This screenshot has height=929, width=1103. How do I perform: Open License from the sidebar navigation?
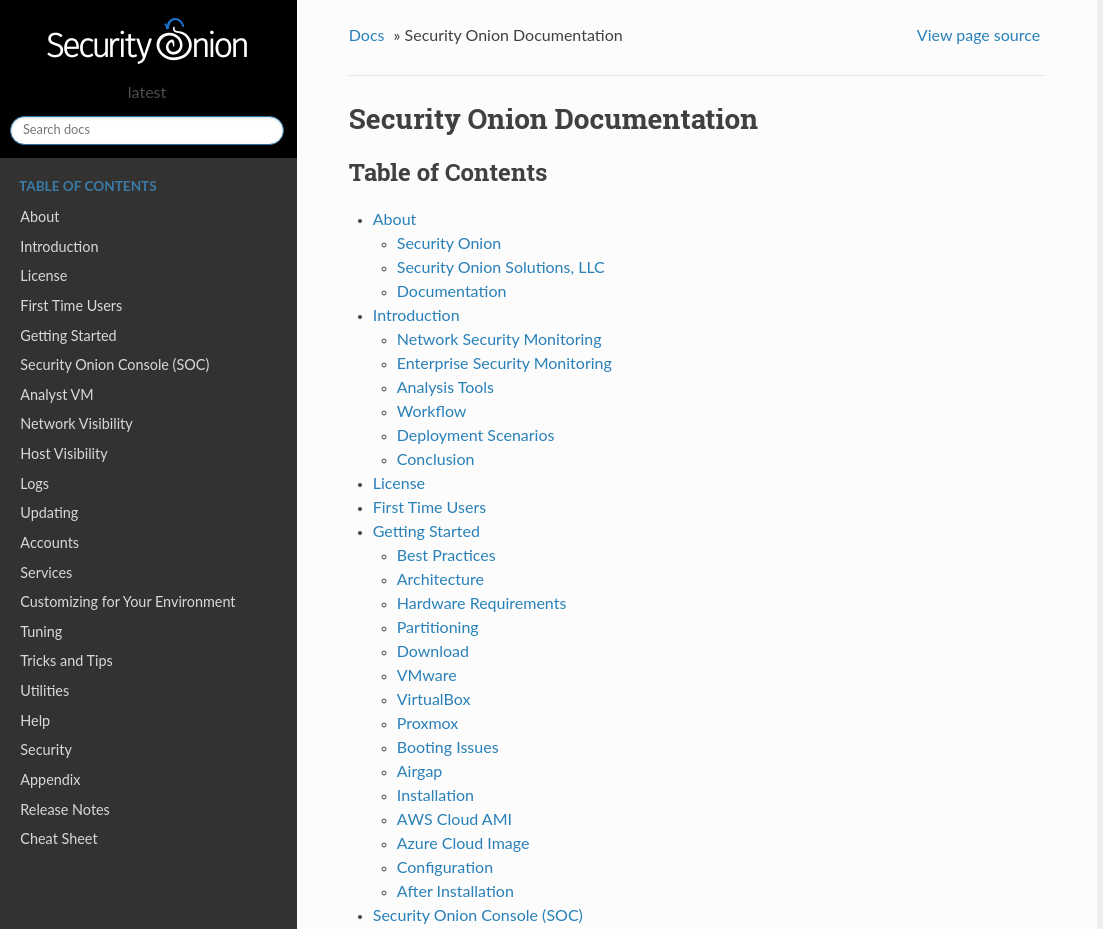pyautogui.click(x=43, y=276)
